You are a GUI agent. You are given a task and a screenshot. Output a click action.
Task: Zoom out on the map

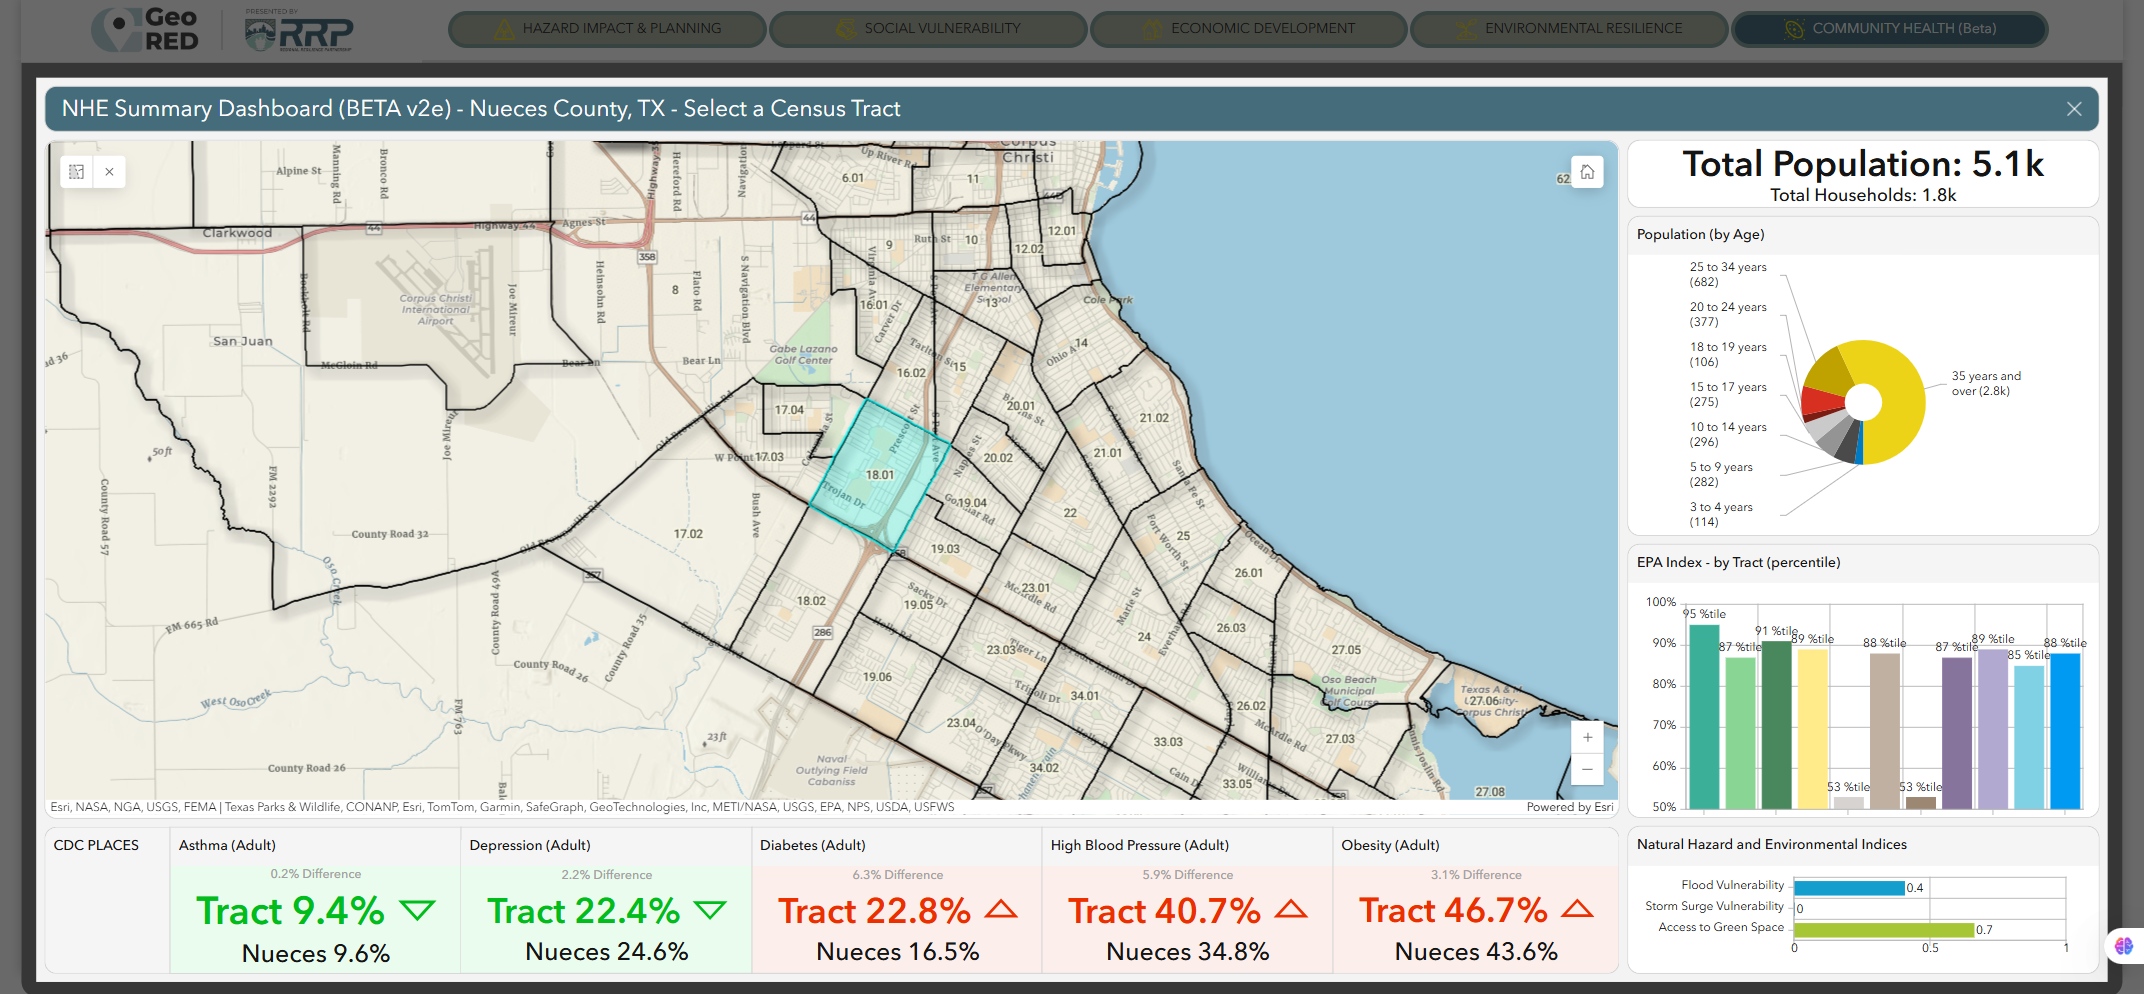tap(1587, 769)
